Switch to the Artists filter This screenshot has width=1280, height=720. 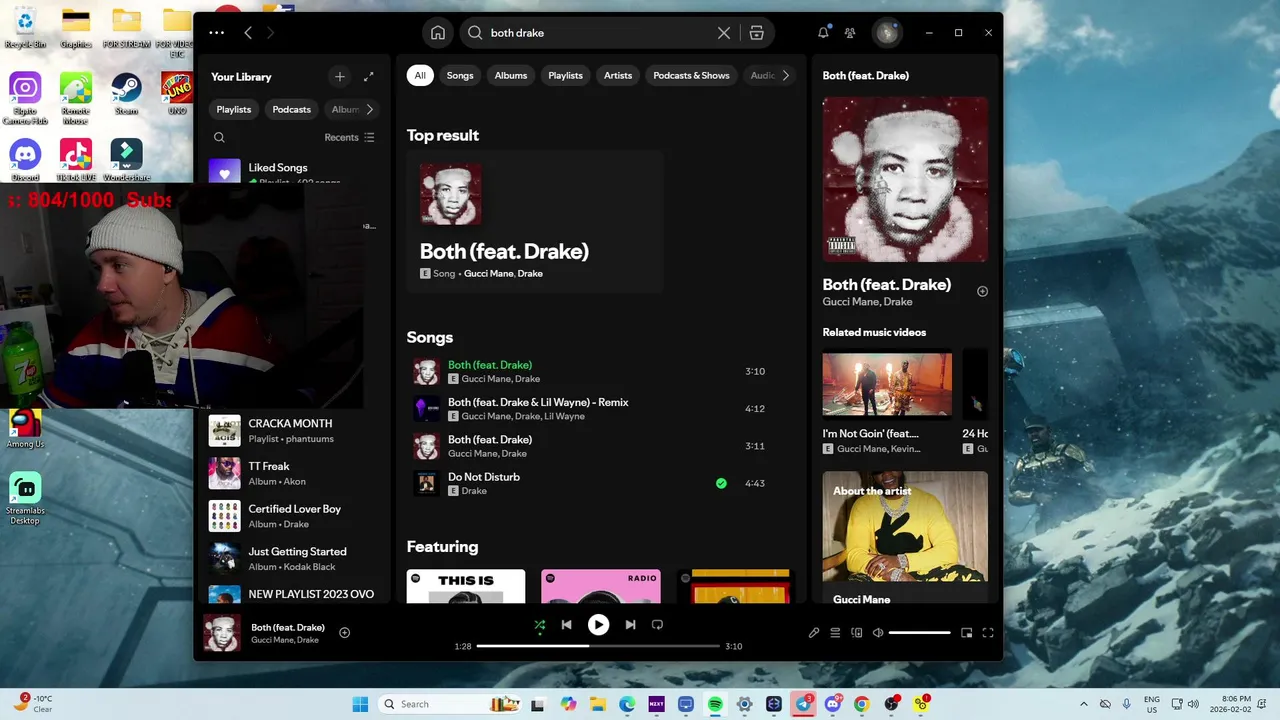[618, 75]
